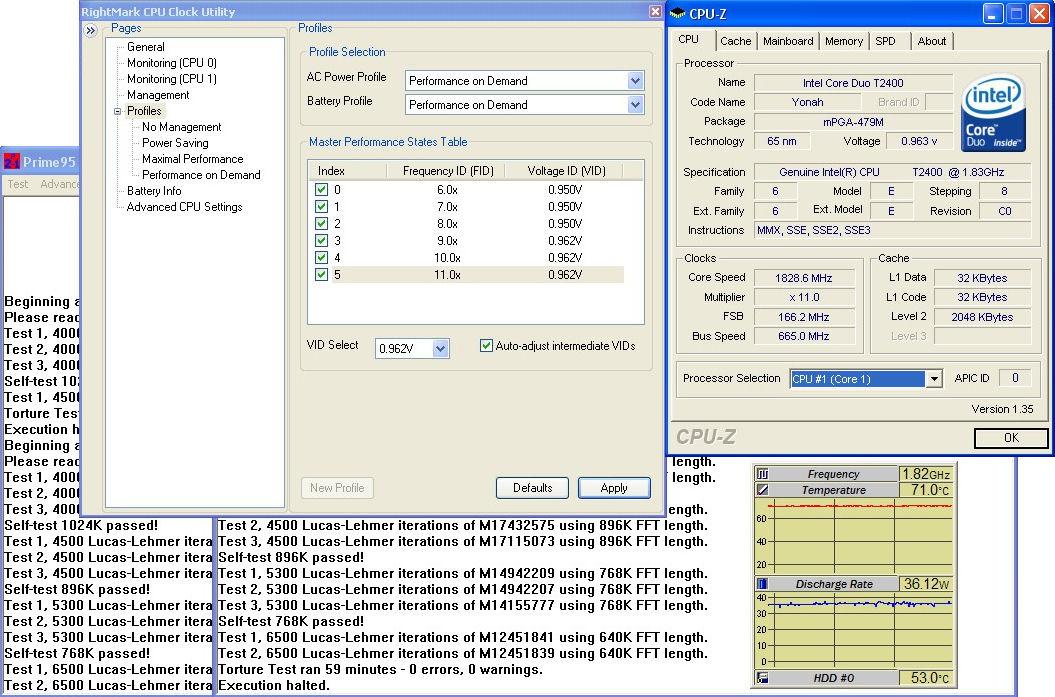
Task: Click the CPU-Z chip icon in title bar
Action: pos(678,13)
